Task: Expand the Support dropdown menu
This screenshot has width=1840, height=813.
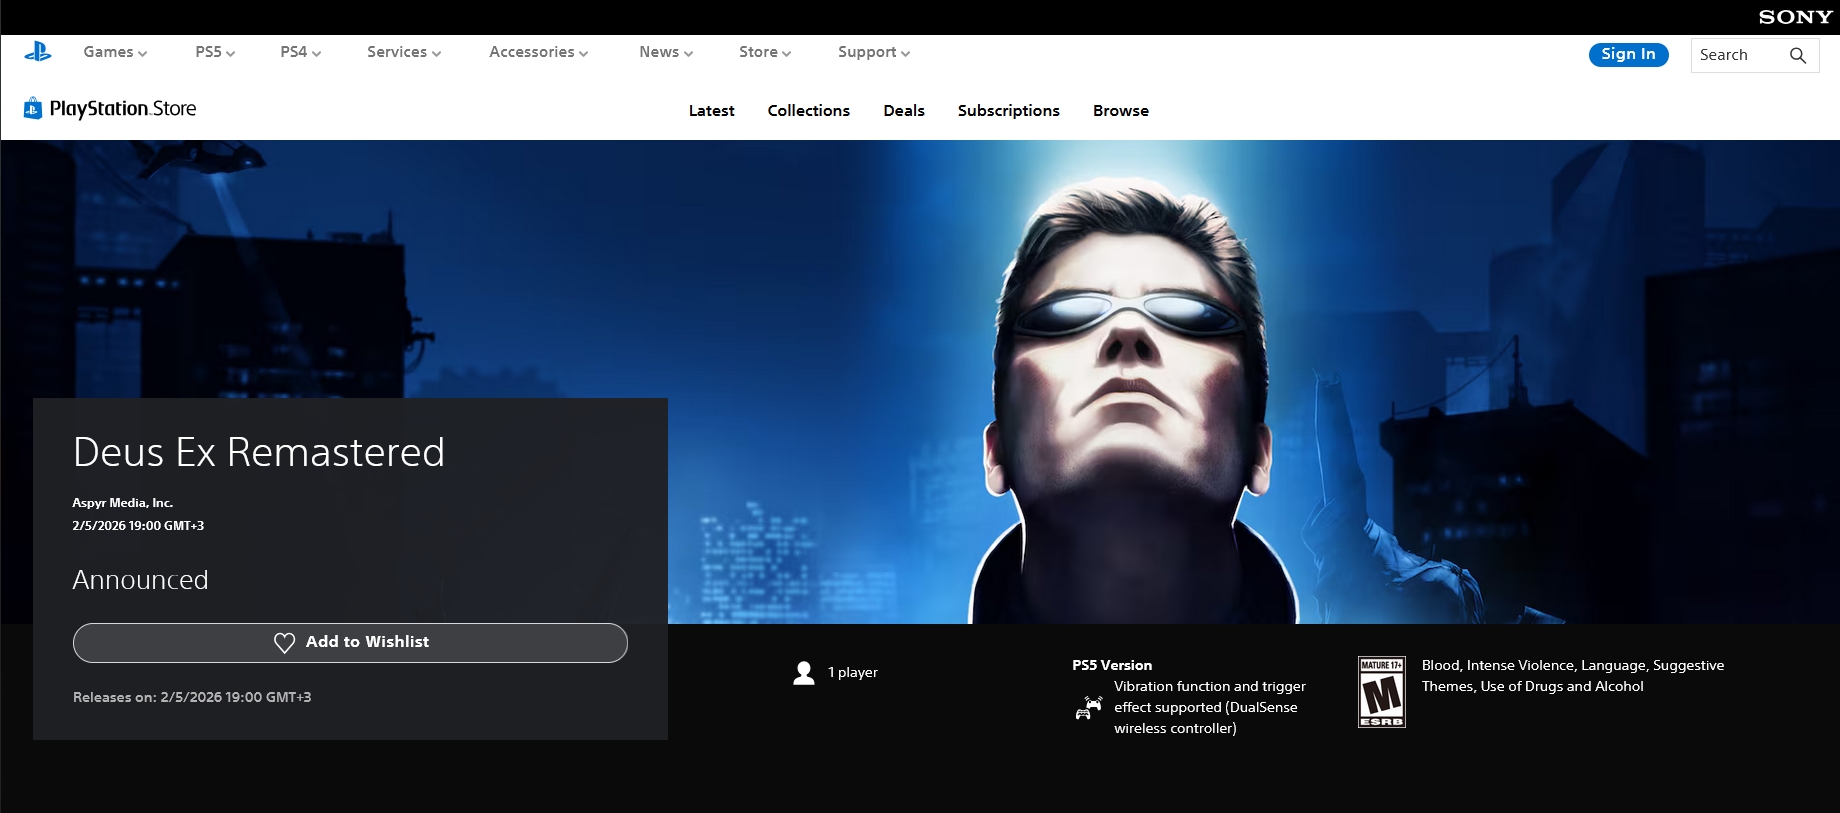Action: click(x=874, y=52)
